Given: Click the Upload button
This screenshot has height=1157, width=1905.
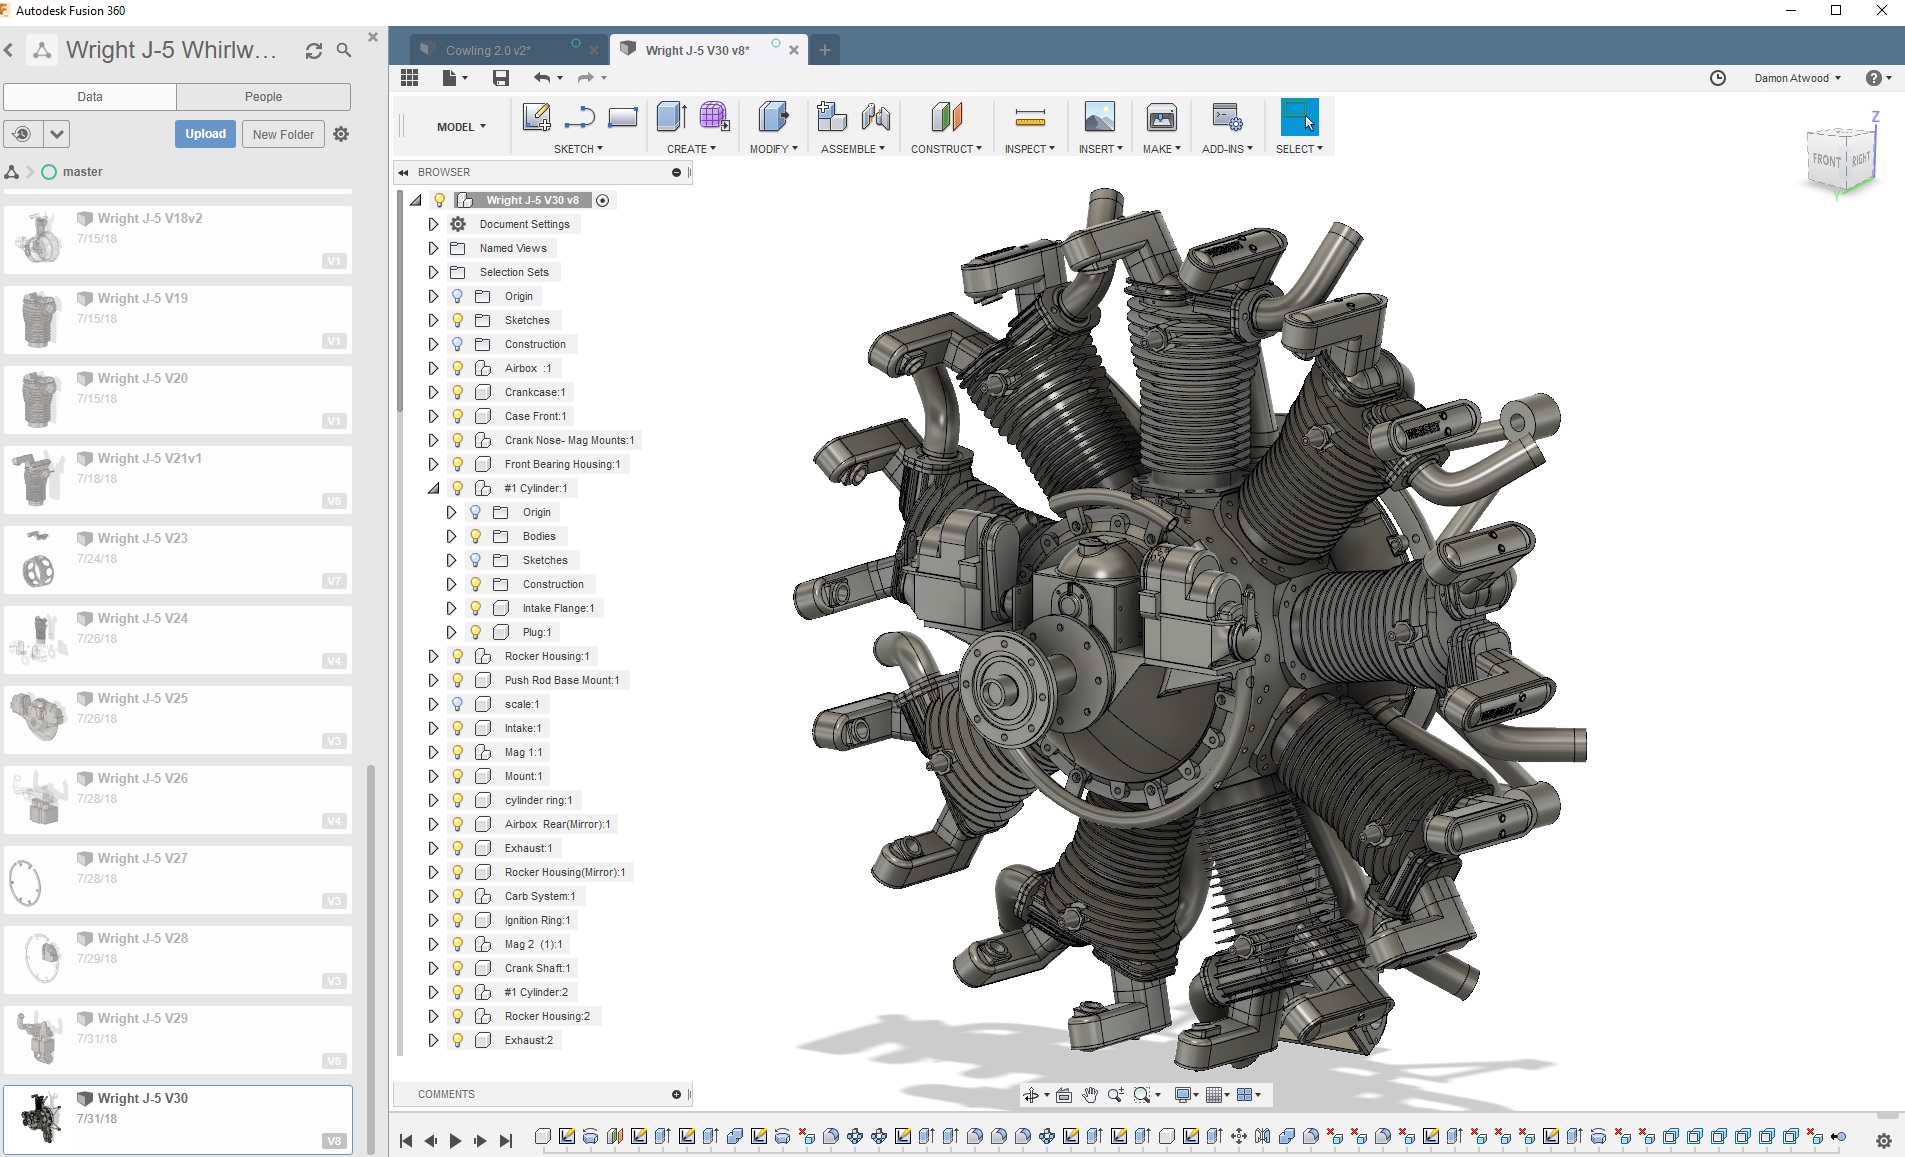Looking at the screenshot, I should pos(205,134).
